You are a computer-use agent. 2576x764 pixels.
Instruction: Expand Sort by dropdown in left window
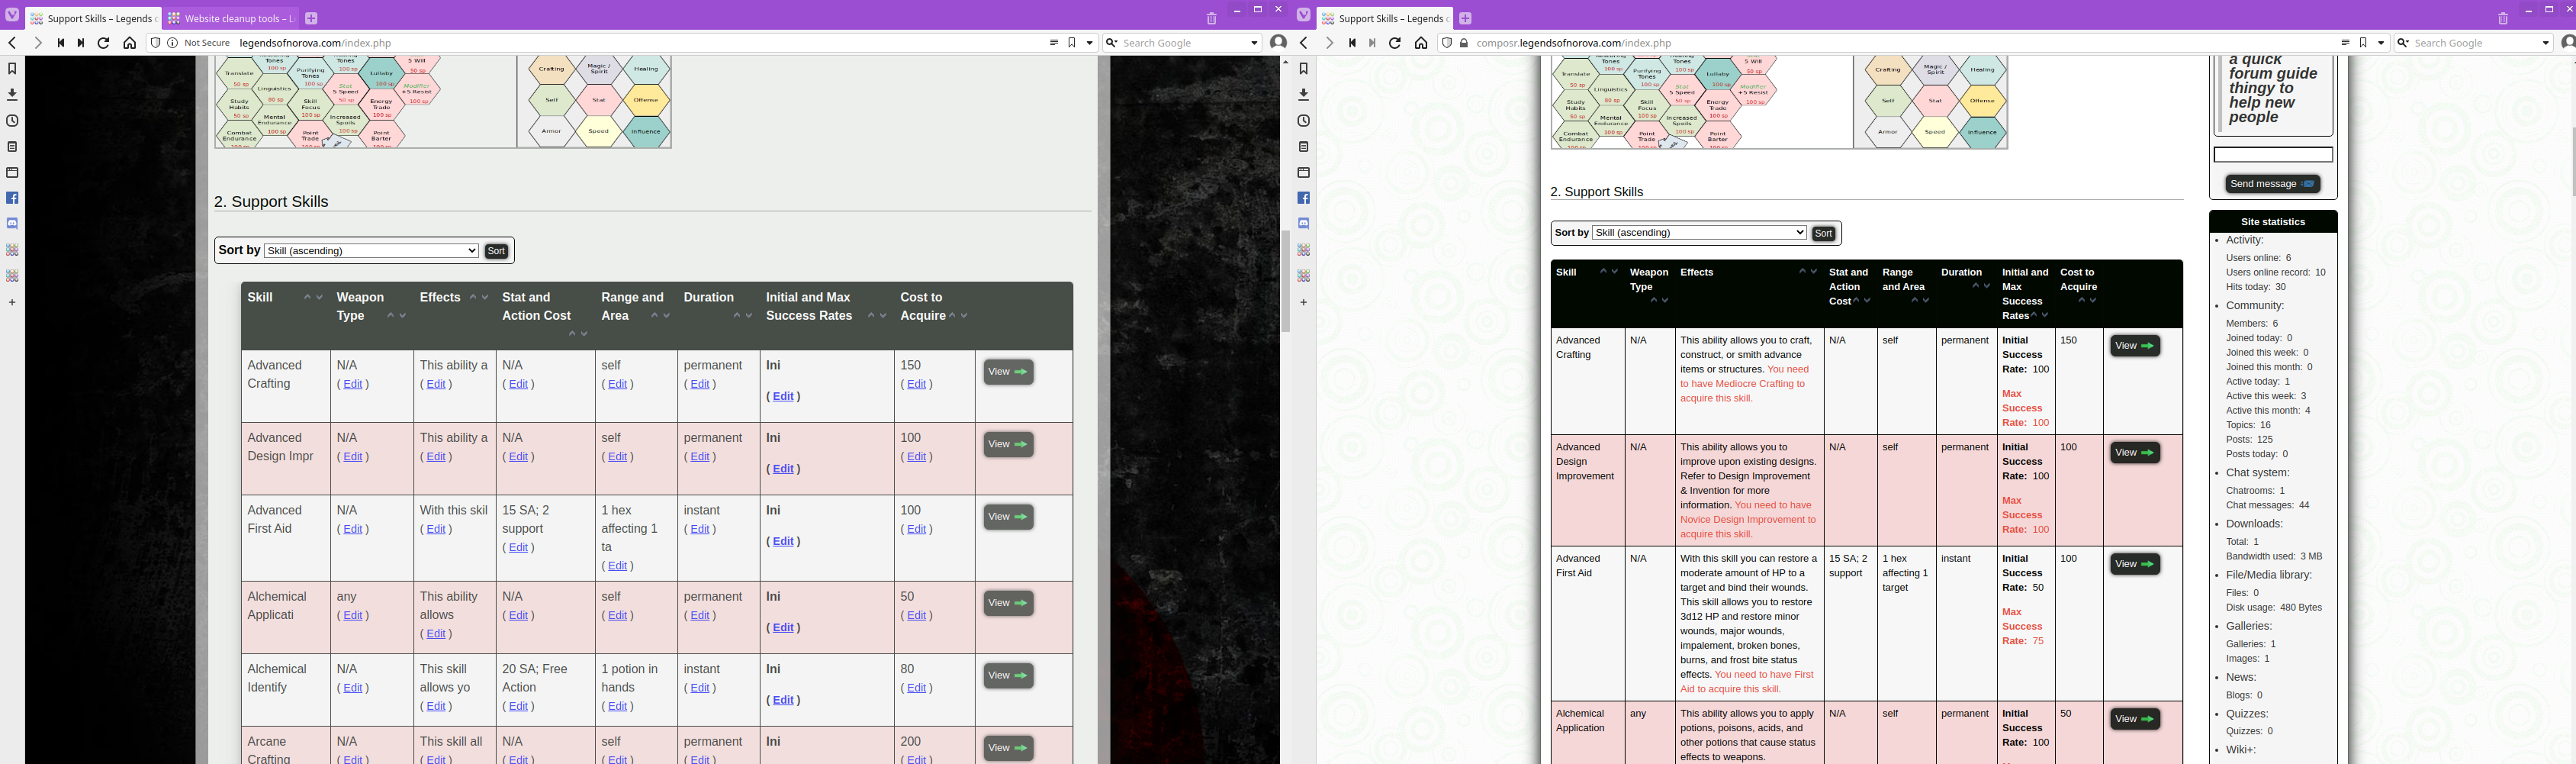point(371,251)
